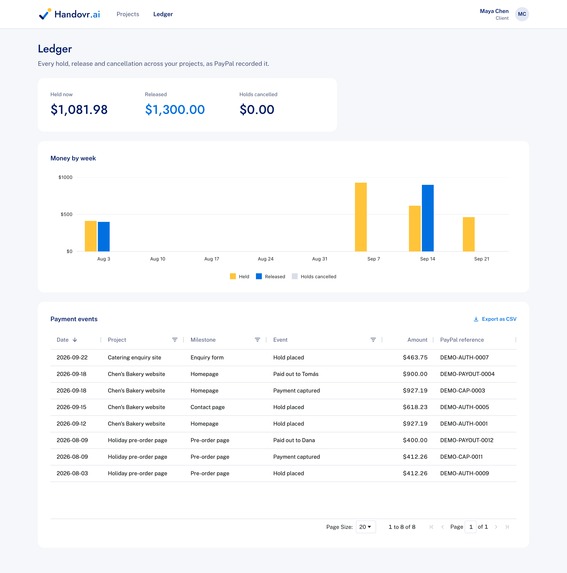Select the DEMO-AUTH-0007 reference cell
The image size is (567, 573).
point(464,357)
